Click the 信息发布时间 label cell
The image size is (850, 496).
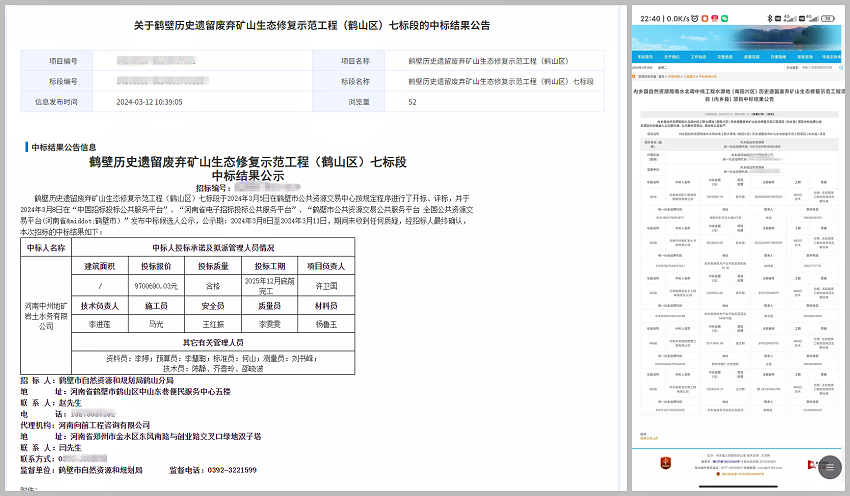(x=56, y=102)
